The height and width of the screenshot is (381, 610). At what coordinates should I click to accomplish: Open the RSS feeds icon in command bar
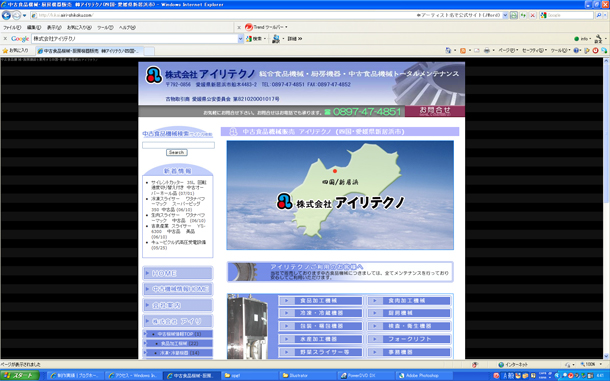pos(463,51)
